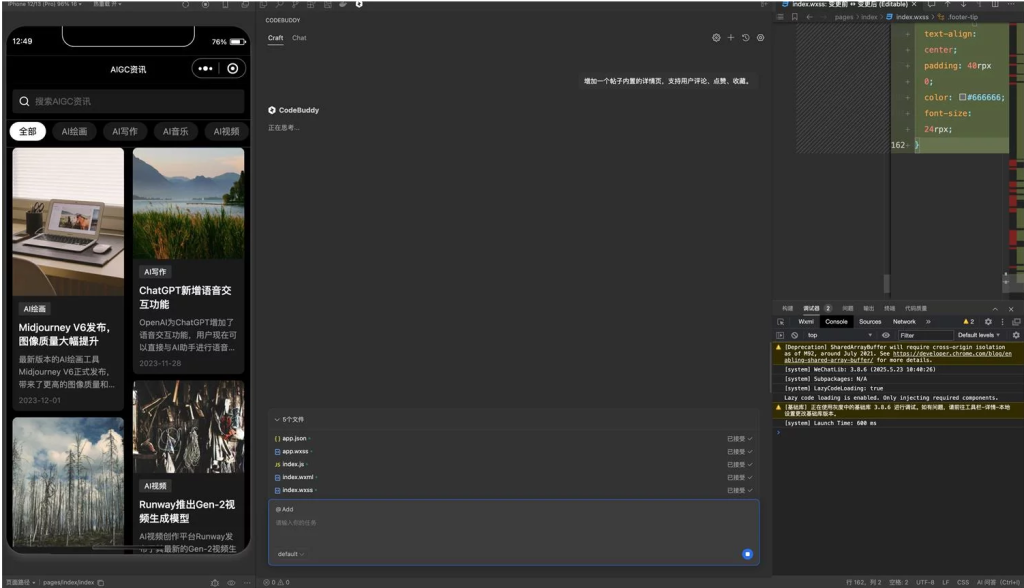Open the Wxml devtools tab
1024x588 pixels.
click(806, 321)
